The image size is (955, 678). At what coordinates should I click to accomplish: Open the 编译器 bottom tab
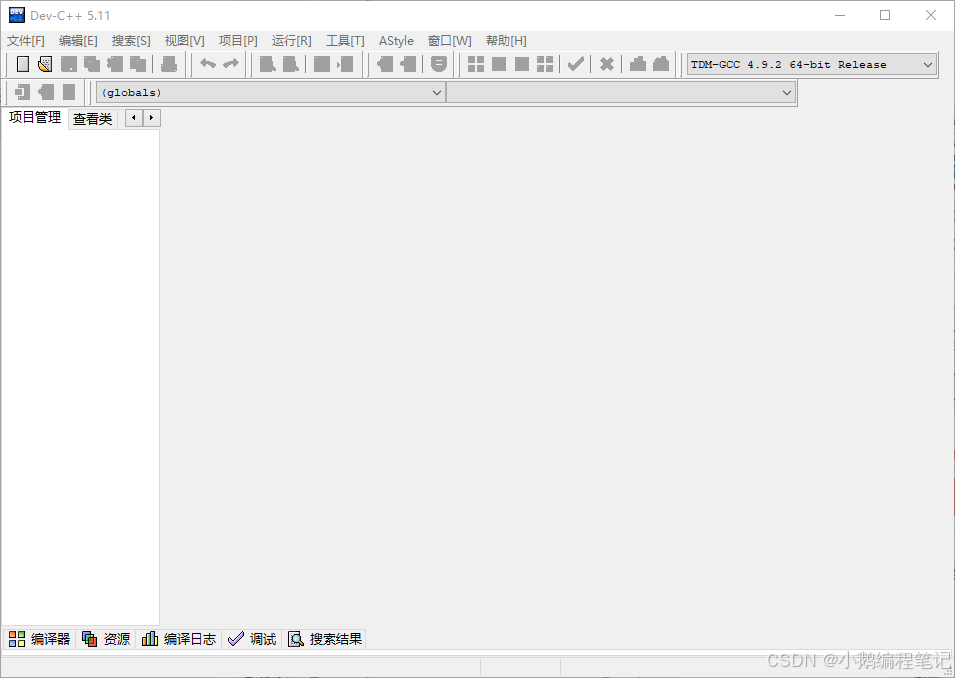[40, 639]
